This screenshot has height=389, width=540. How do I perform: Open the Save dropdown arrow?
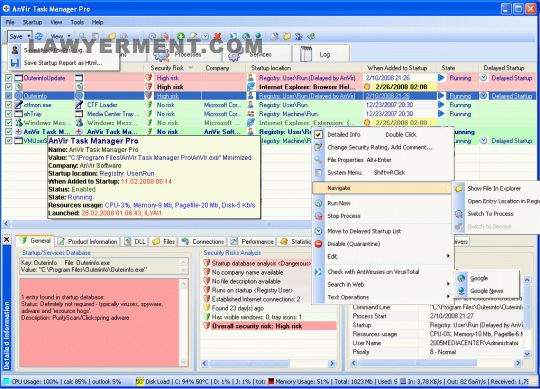tap(29, 36)
